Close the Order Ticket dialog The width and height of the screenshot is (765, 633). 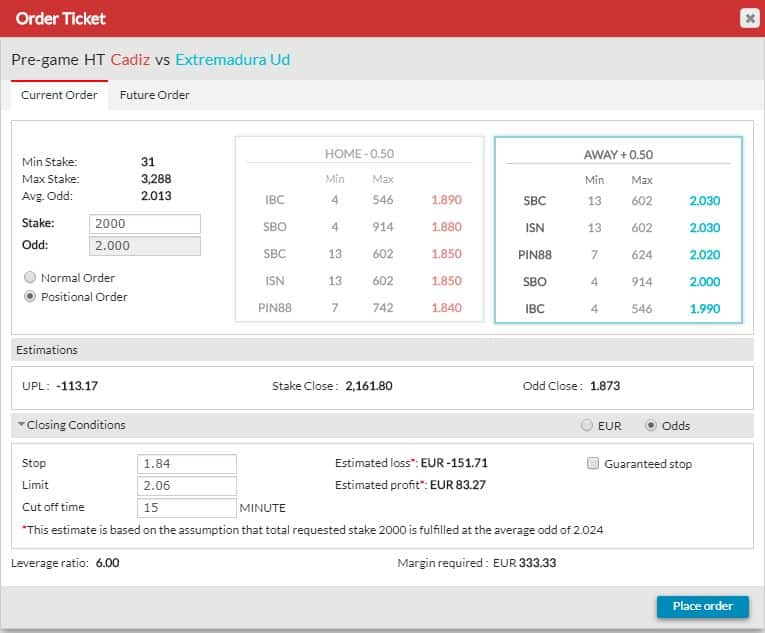coord(750,19)
